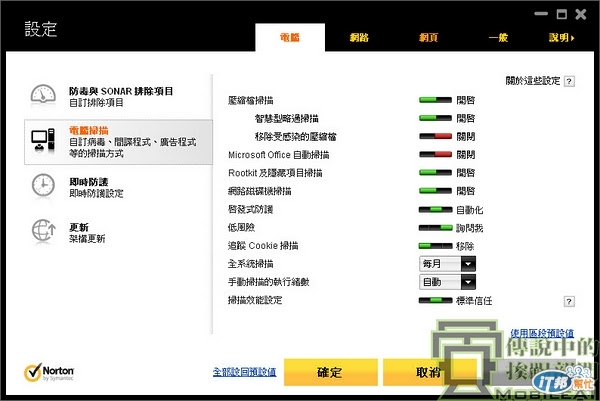
Task: Enable Microsoft Office 自動掃描 switch
Action: 435,155
